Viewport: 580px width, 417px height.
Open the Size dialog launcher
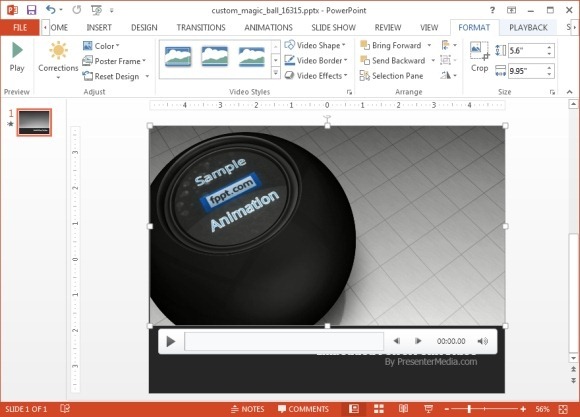[x=552, y=92]
